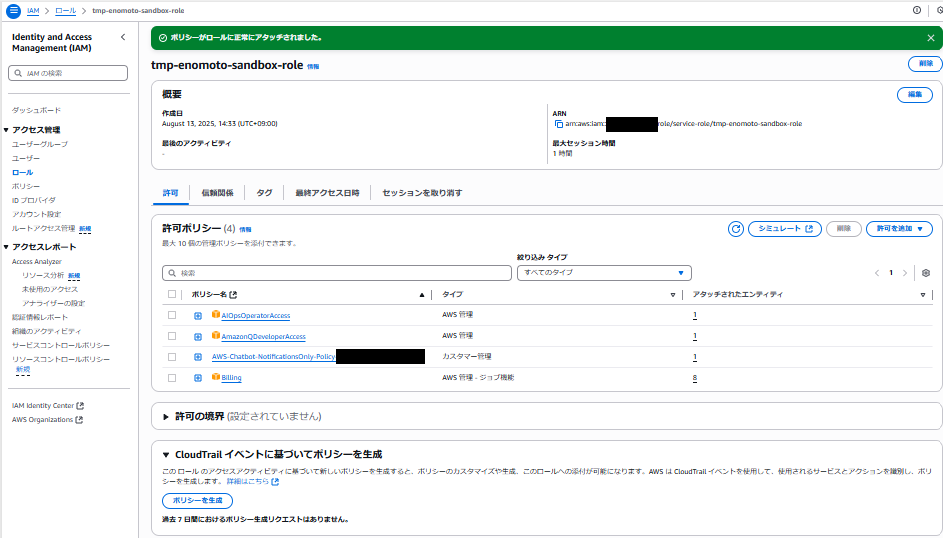Viewport: 943px width, 538px height.
Task: Open AWS Organizations external link
Action: point(47,420)
